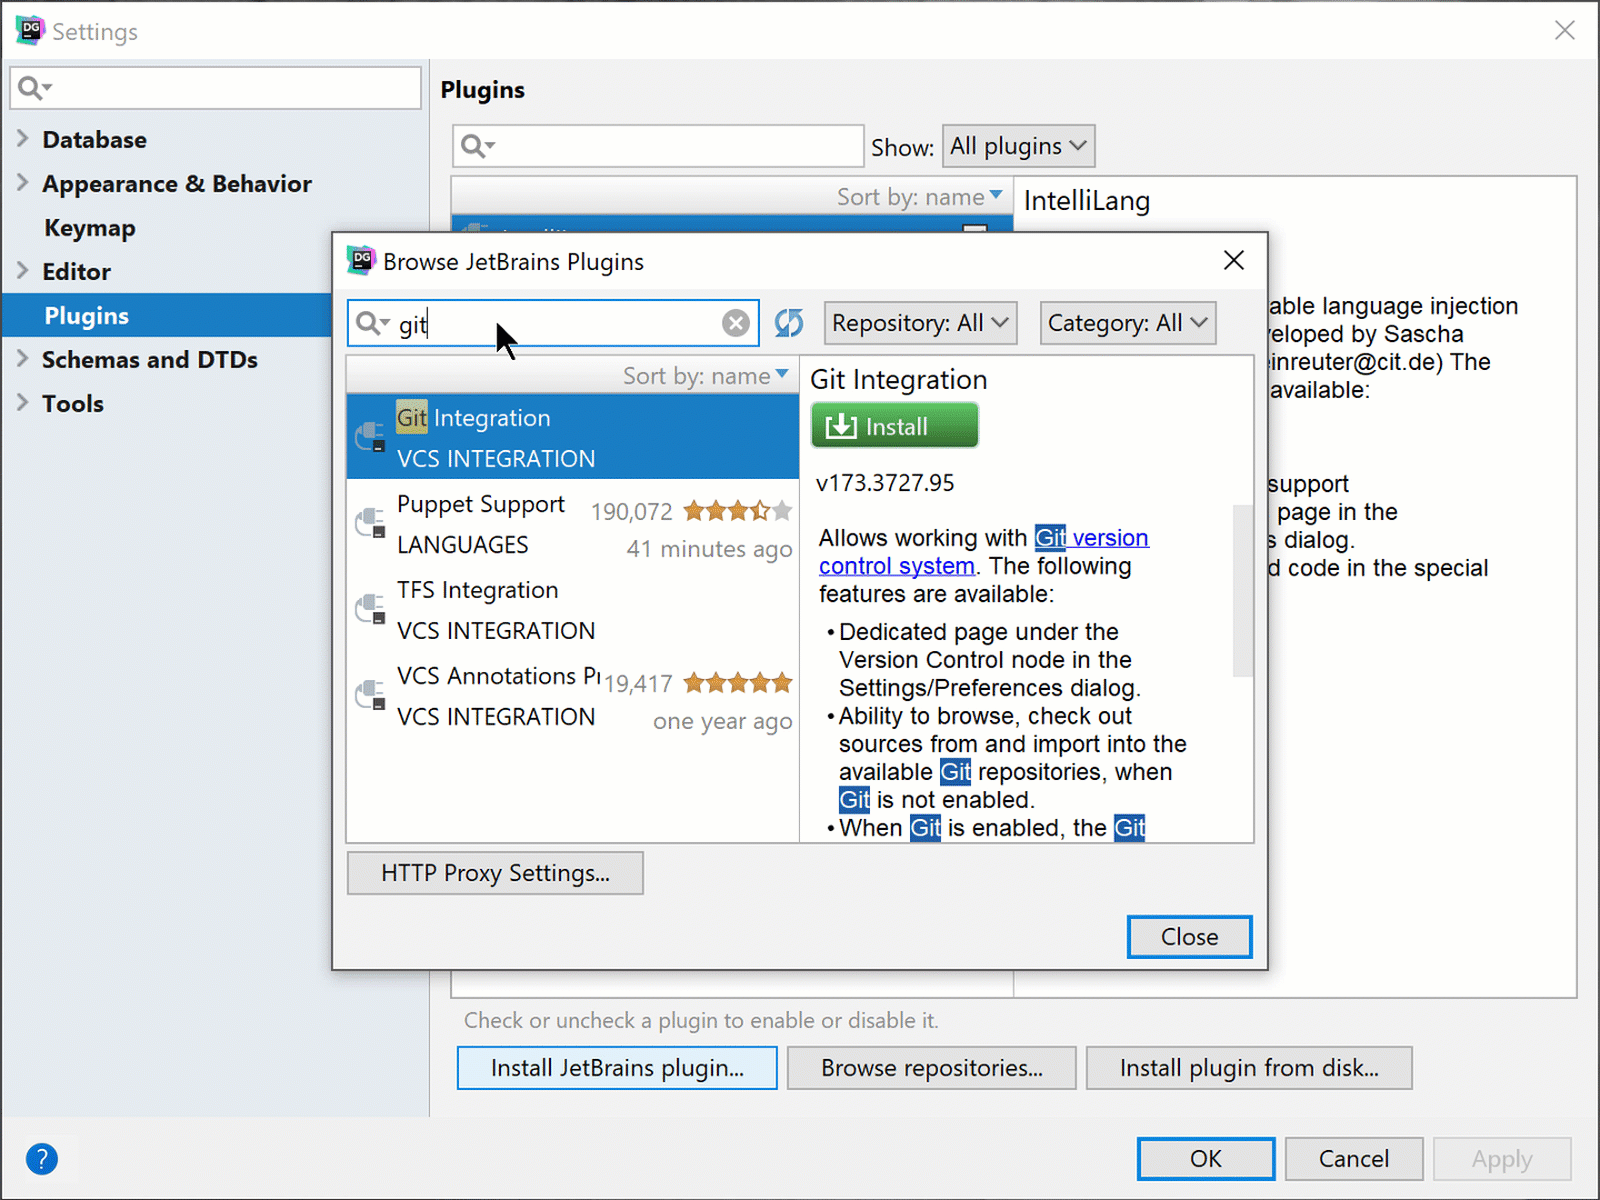Click the refresh plugin list icon

(789, 323)
